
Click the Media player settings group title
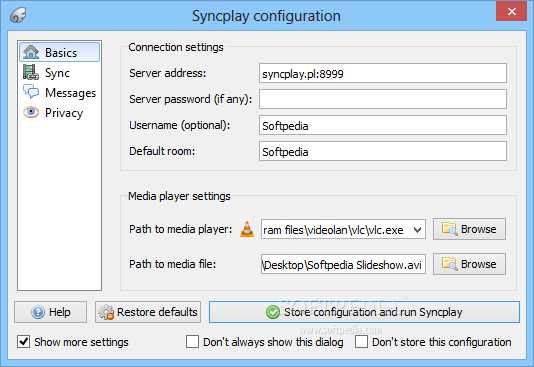click(179, 196)
